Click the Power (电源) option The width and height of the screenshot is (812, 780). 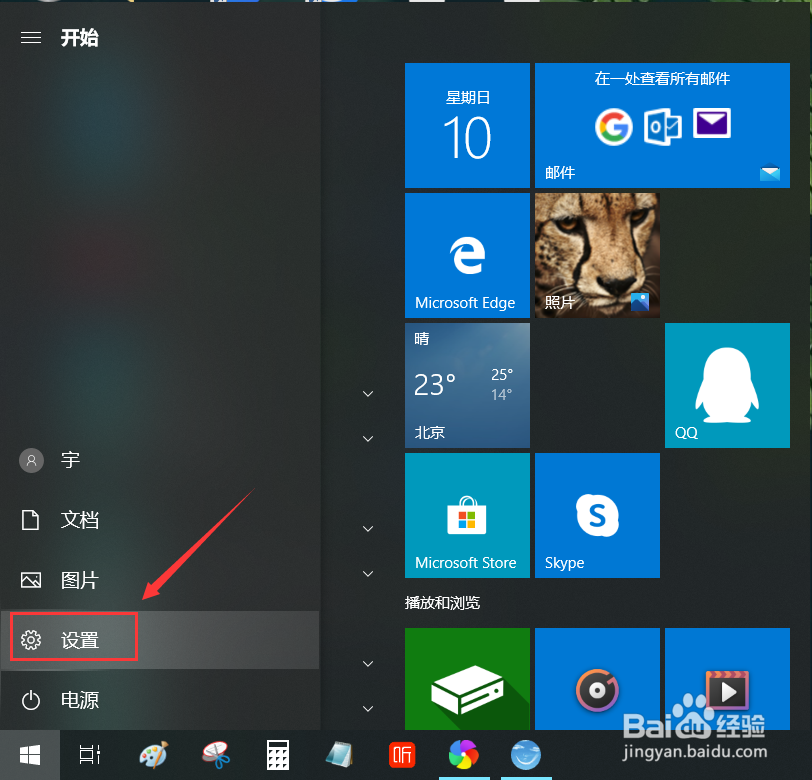coord(160,700)
